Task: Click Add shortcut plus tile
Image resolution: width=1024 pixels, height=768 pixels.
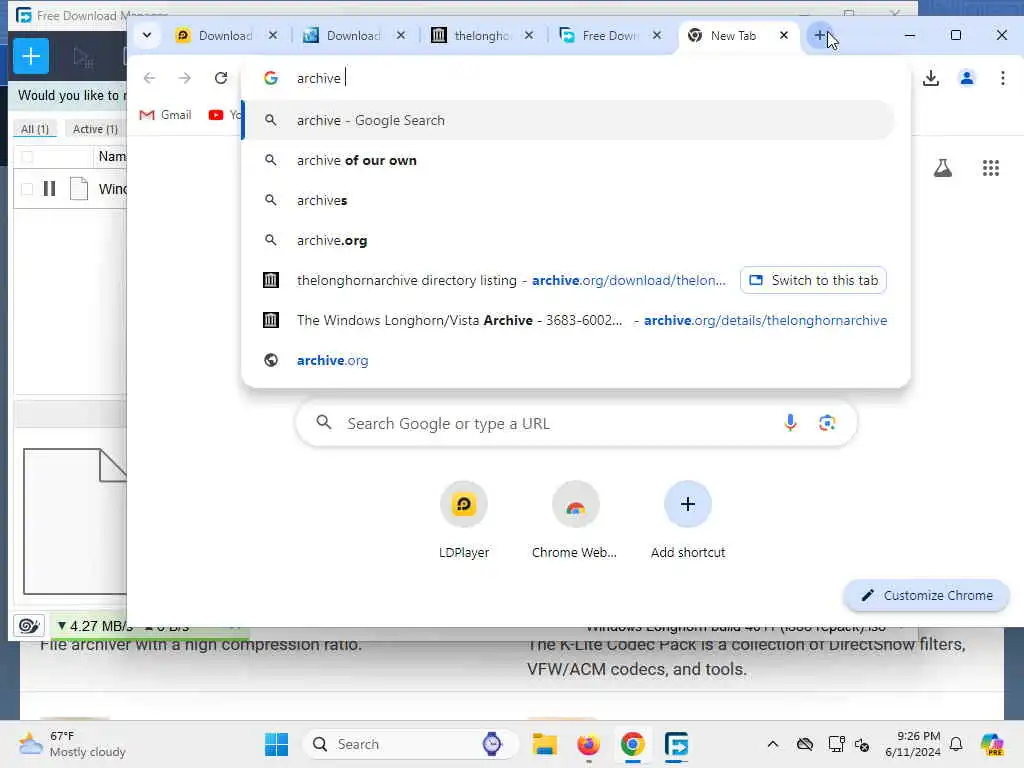Action: pos(688,520)
